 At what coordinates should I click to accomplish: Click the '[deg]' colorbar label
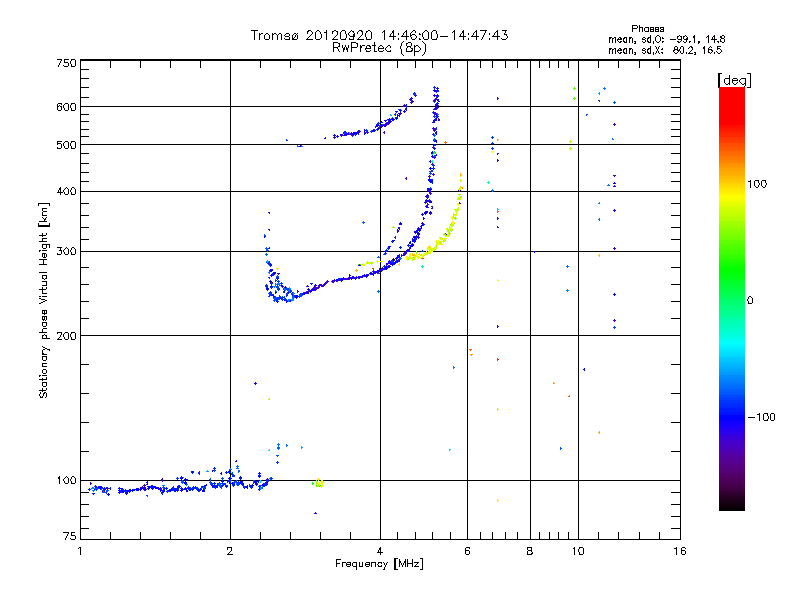(734, 80)
